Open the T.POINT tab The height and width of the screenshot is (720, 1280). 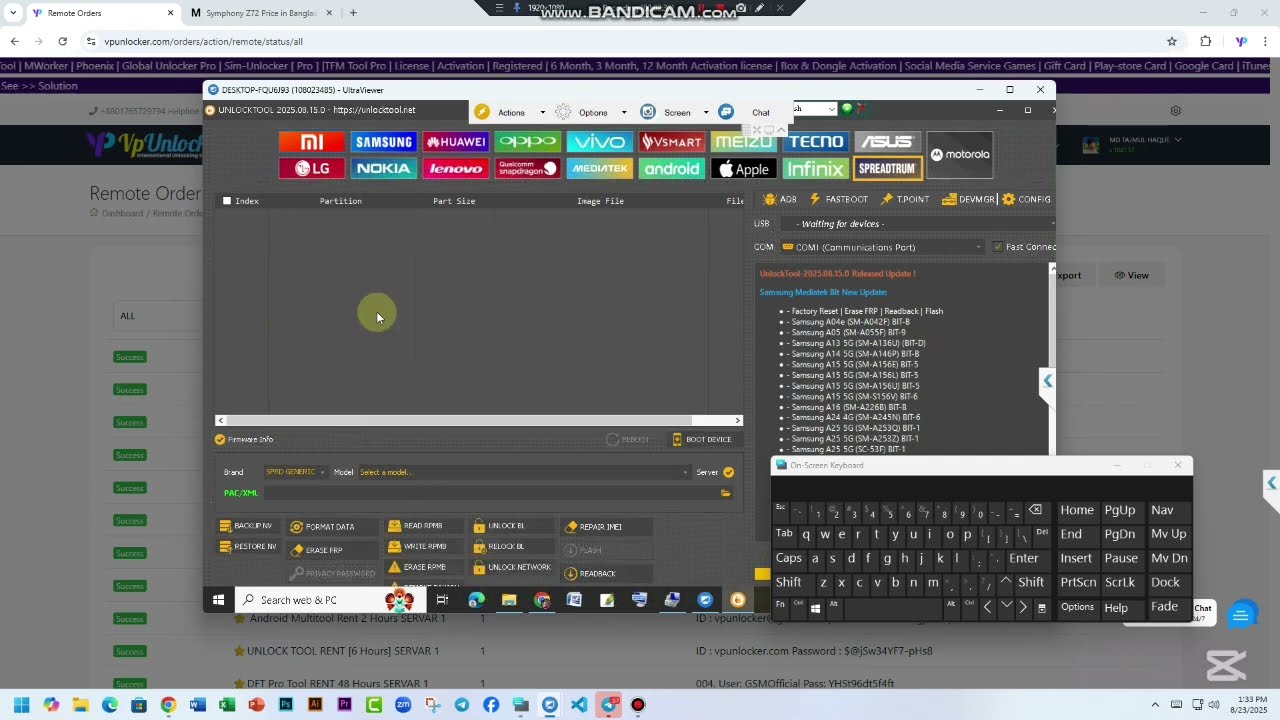point(905,199)
